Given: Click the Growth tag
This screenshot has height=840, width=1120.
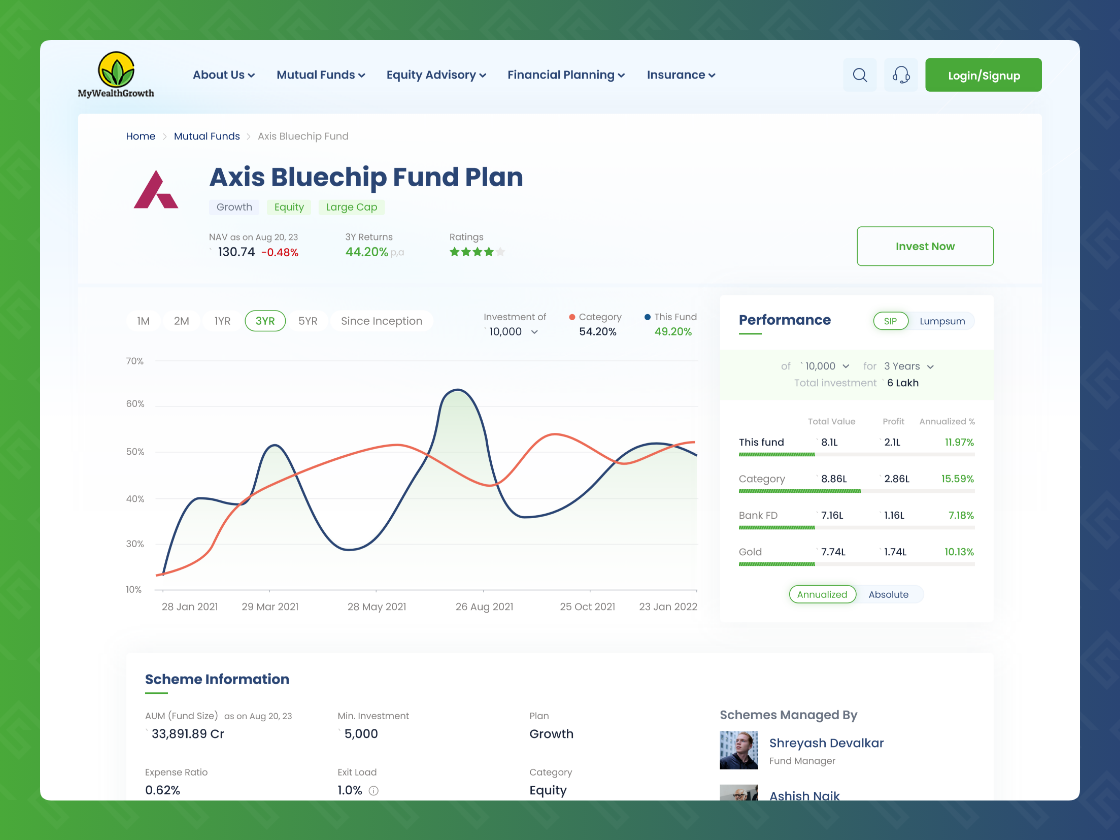Looking at the screenshot, I should 234,207.
